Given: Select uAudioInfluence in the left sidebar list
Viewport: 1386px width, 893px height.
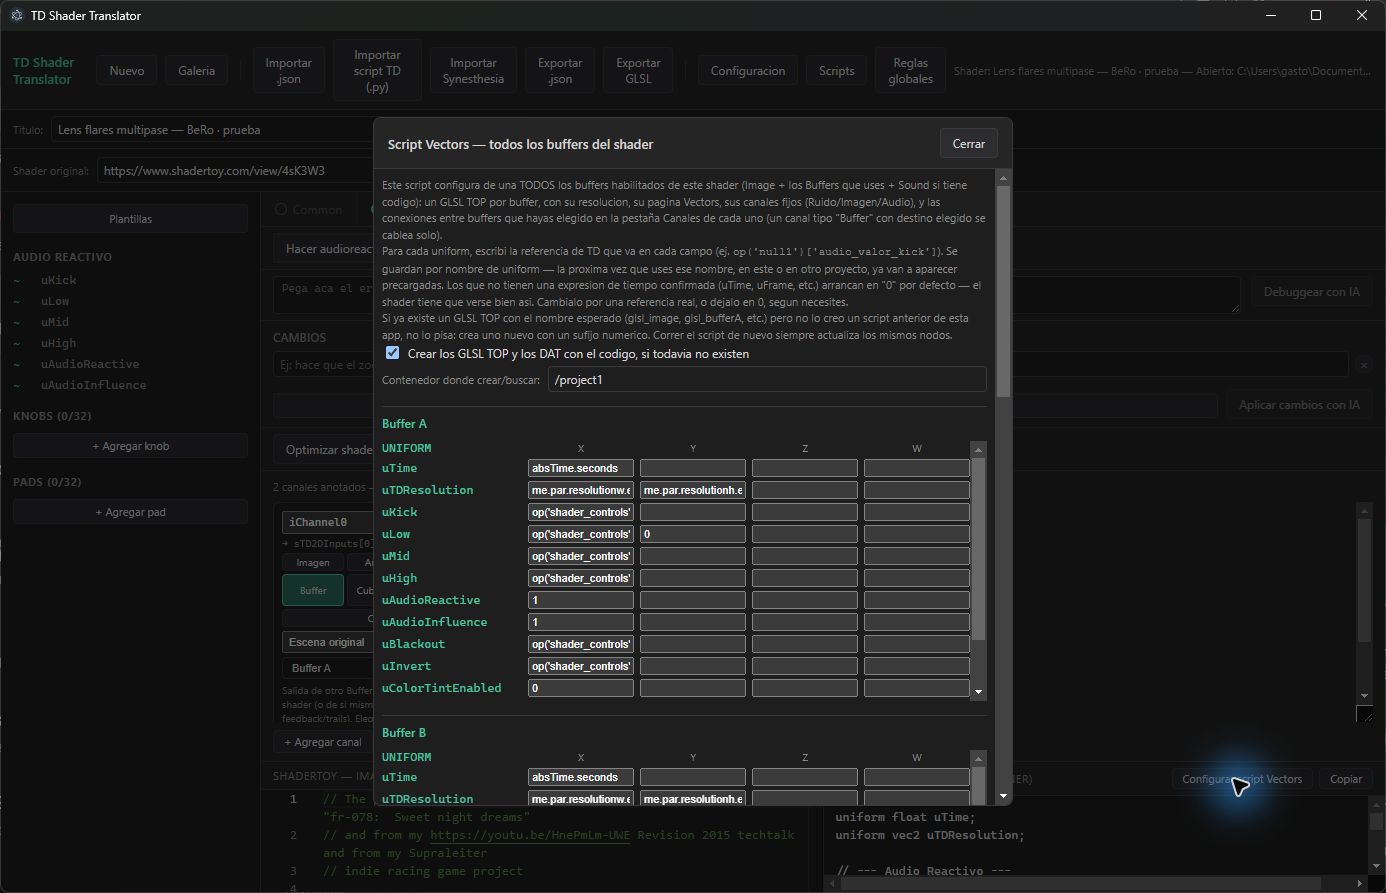Looking at the screenshot, I should tap(94, 385).
